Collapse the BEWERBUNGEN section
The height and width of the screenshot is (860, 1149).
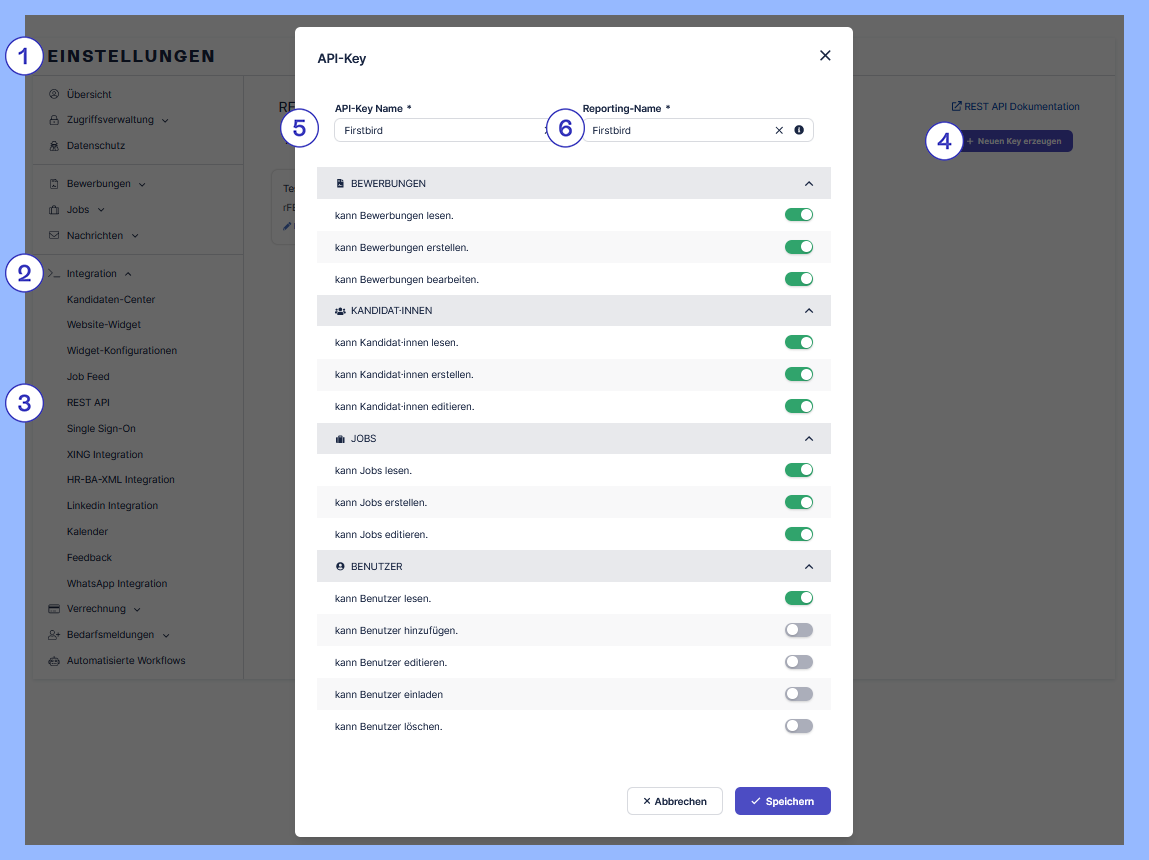pos(809,184)
